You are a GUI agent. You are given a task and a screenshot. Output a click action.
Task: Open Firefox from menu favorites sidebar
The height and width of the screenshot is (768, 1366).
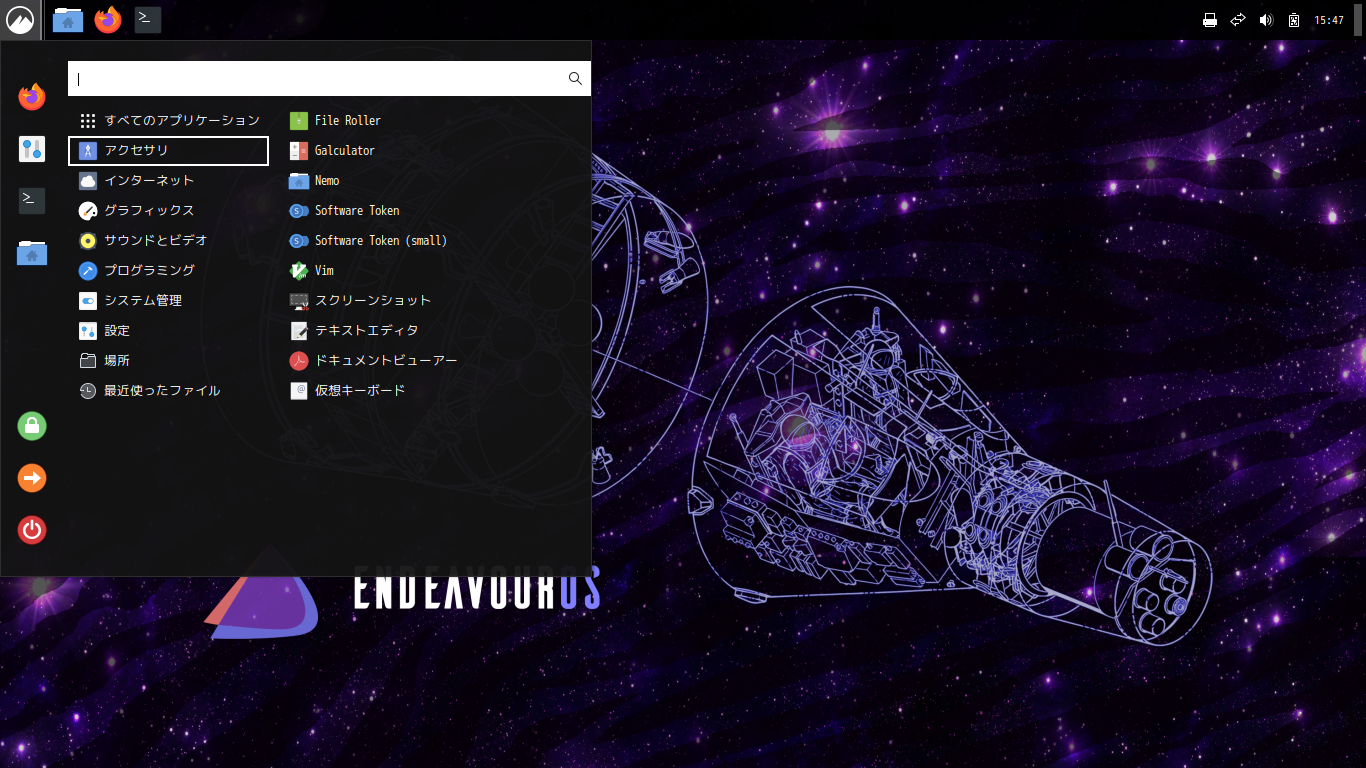(x=32, y=97)
